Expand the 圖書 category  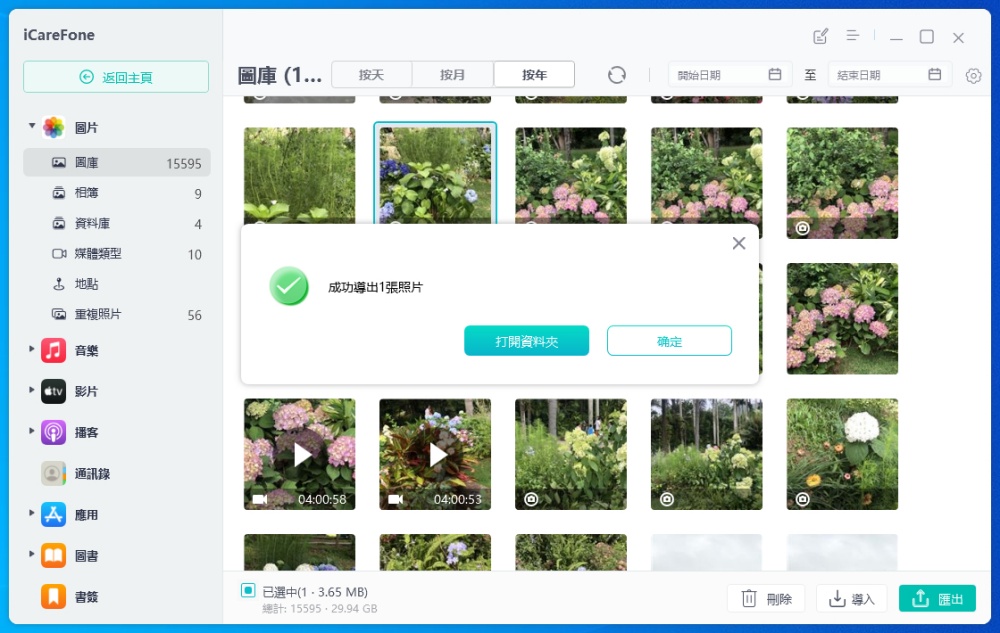point(31,554)
